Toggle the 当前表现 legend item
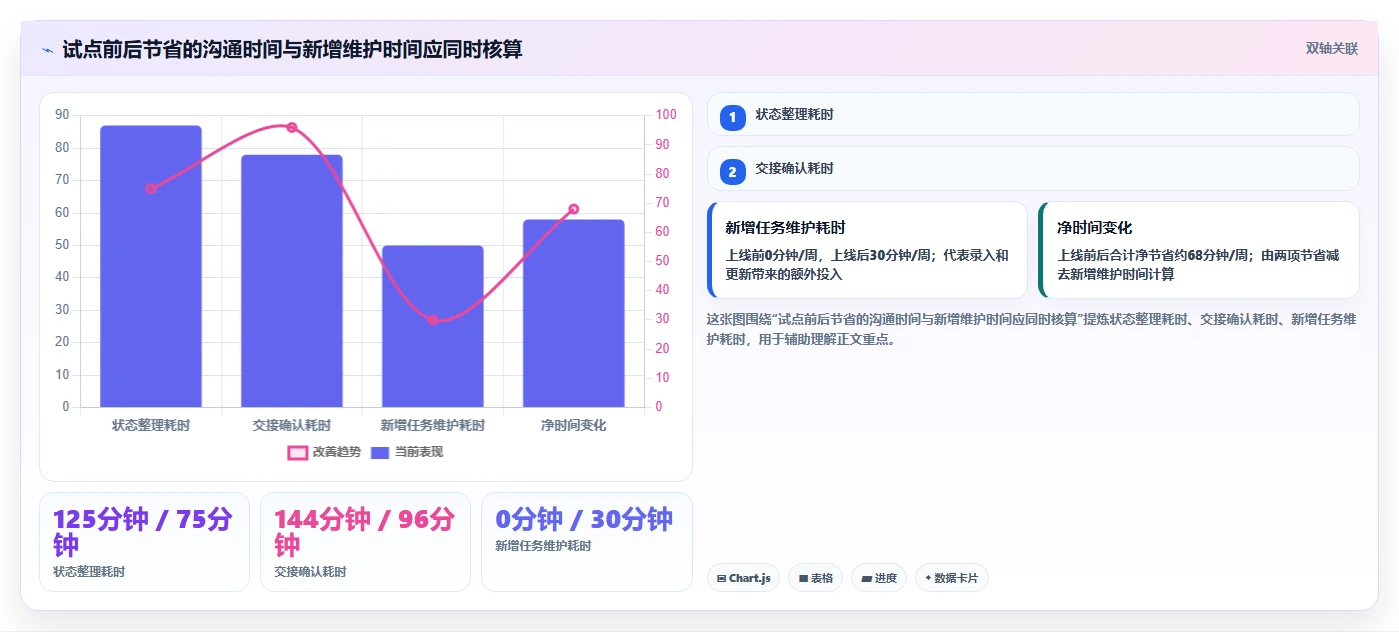Viewport: 1399px width, 632px height. pyautogui.click(x=407, y=452)
